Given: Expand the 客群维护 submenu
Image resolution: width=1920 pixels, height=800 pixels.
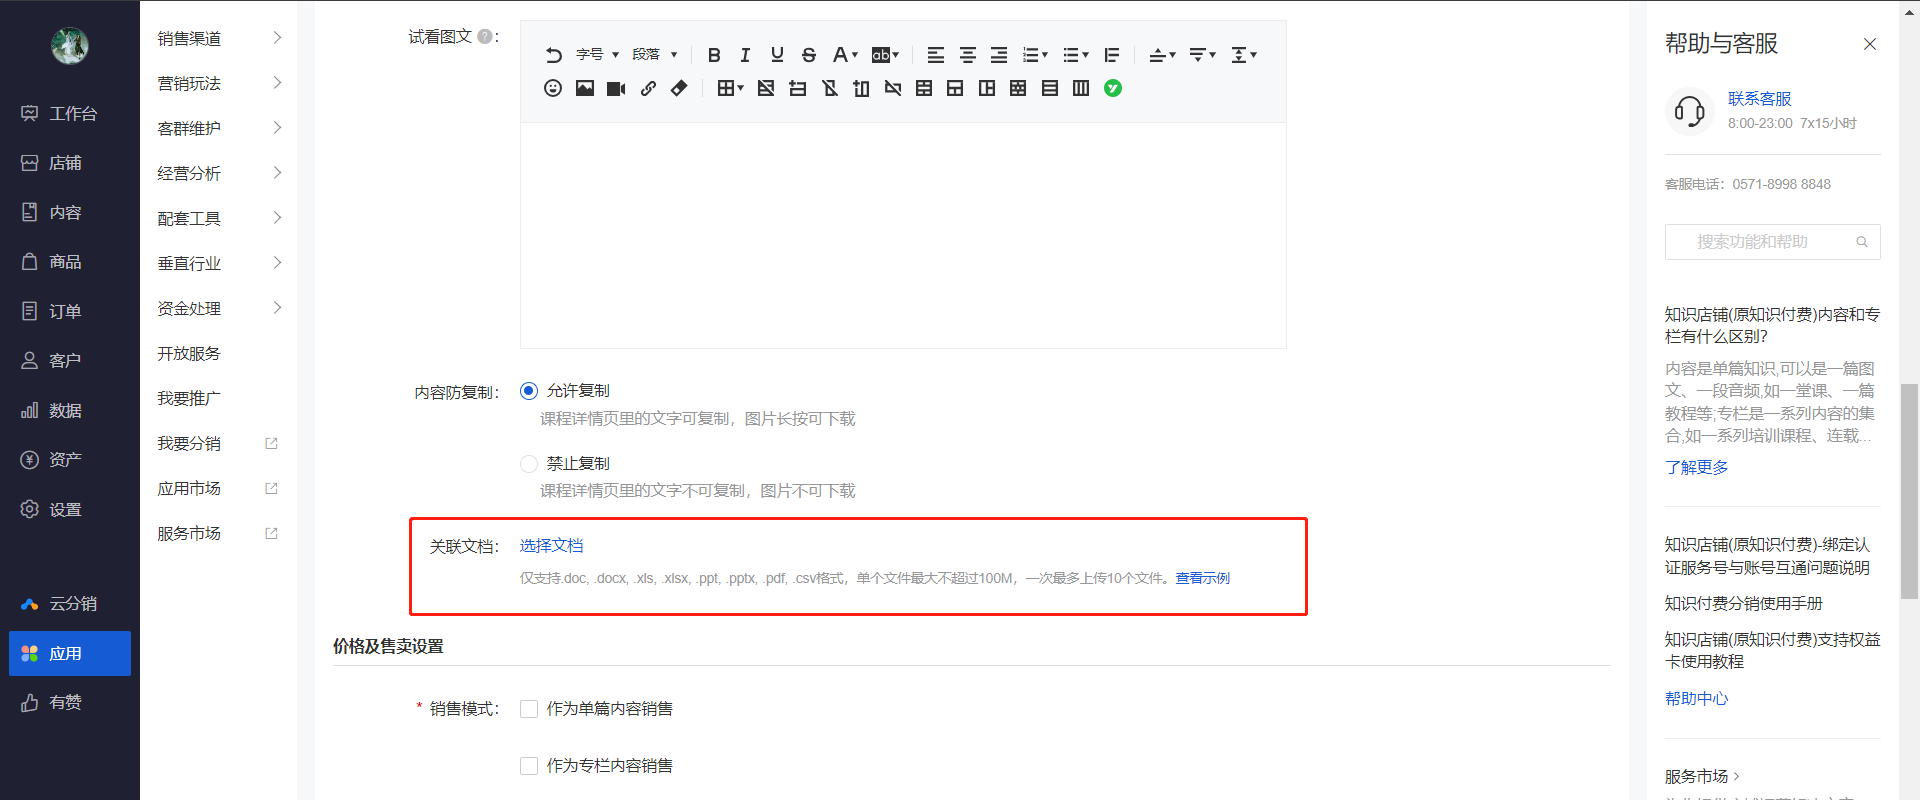Looking at the screenshot, I should tap(219, 128).
